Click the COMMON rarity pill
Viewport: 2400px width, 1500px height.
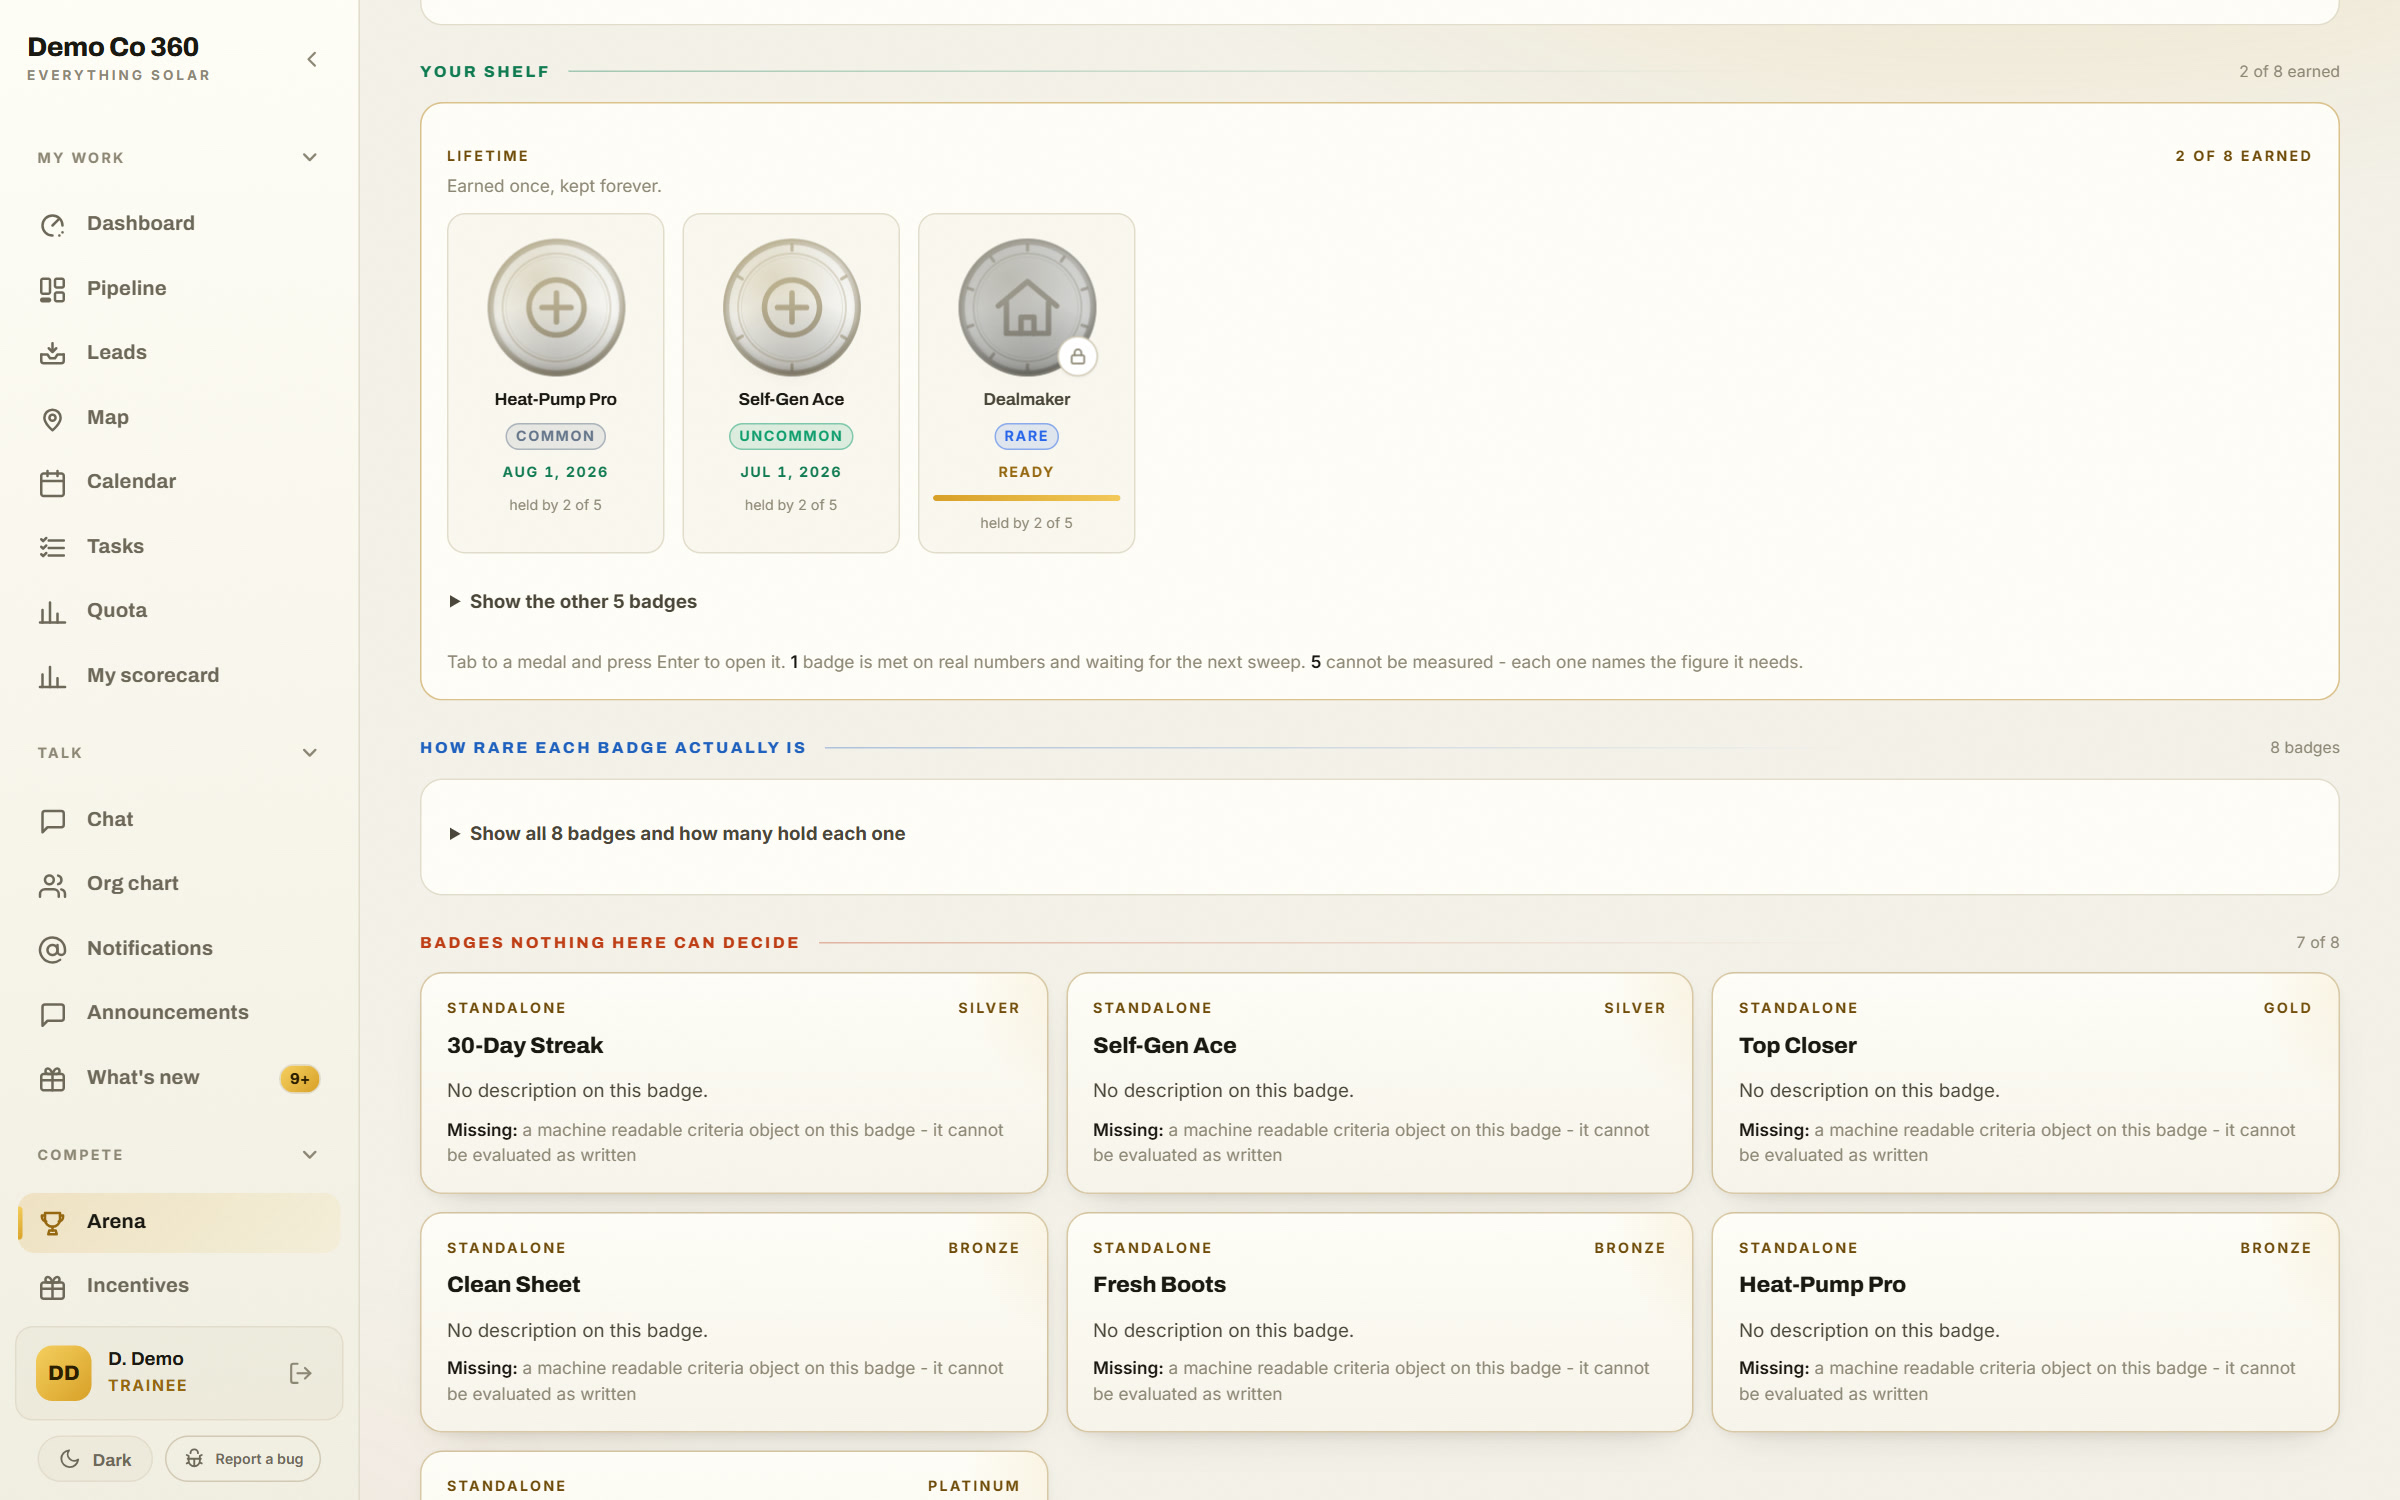[x=556, y=436]
